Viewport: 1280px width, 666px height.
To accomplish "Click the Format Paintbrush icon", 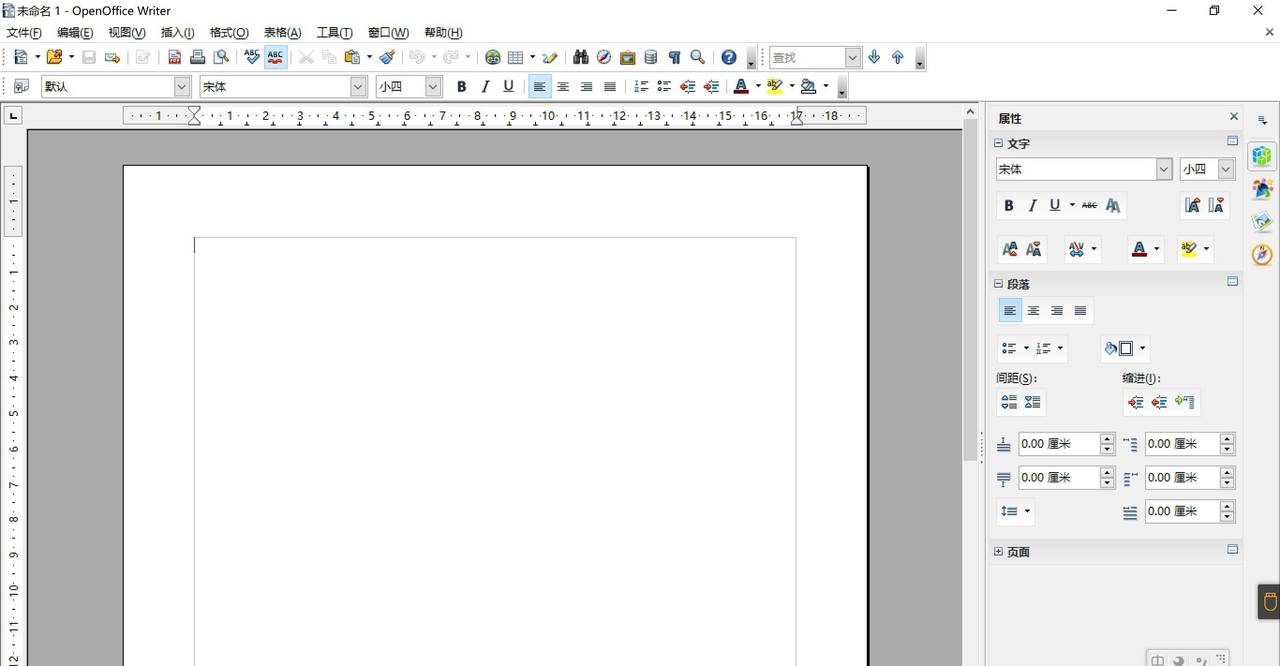I will coord(387,58).
